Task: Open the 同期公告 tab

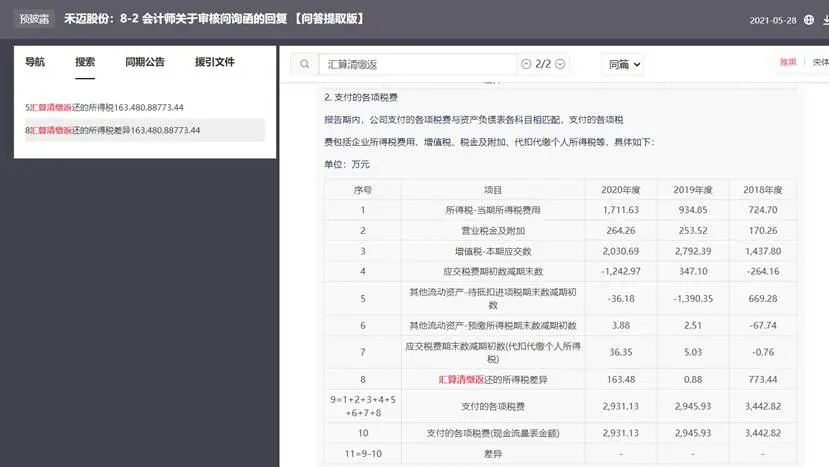Action: click(x=145, y=62)
